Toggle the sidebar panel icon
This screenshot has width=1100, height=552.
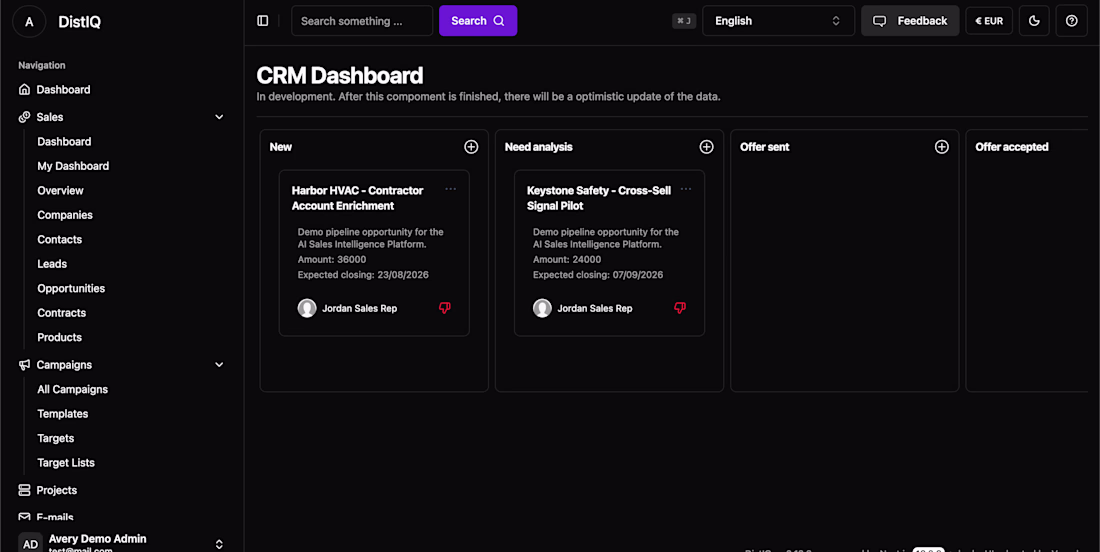[263, 21]
